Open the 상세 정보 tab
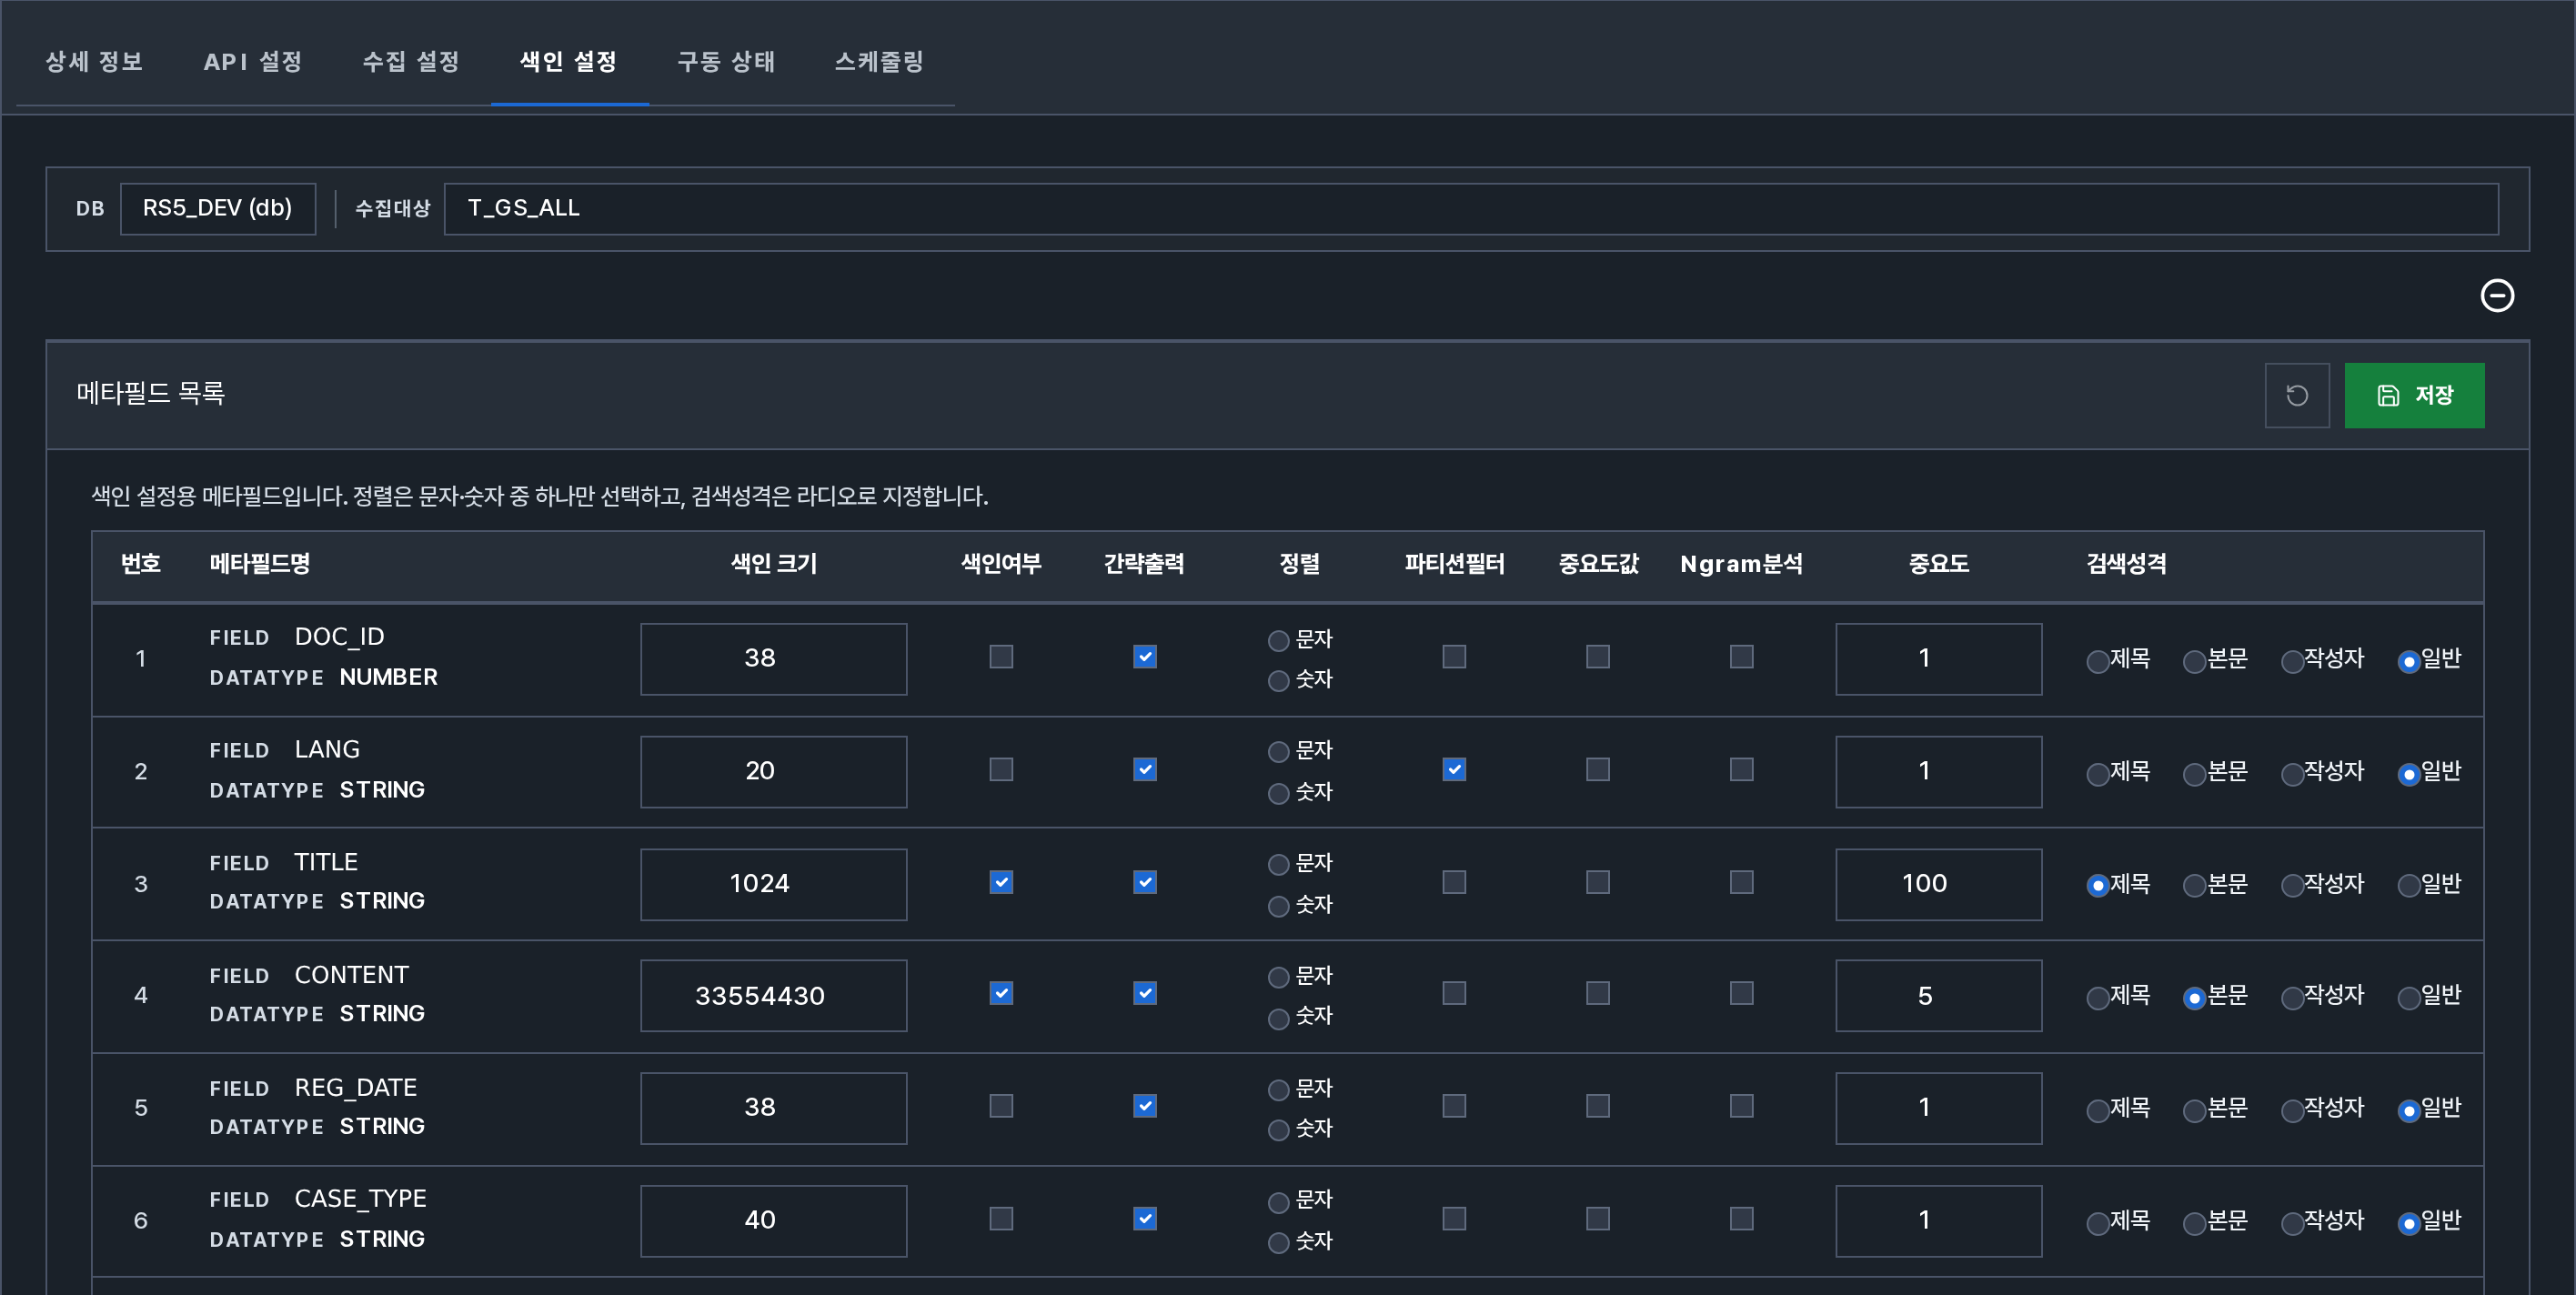The width and height of the screenshot is (2576, 1295). click(95, 62)
